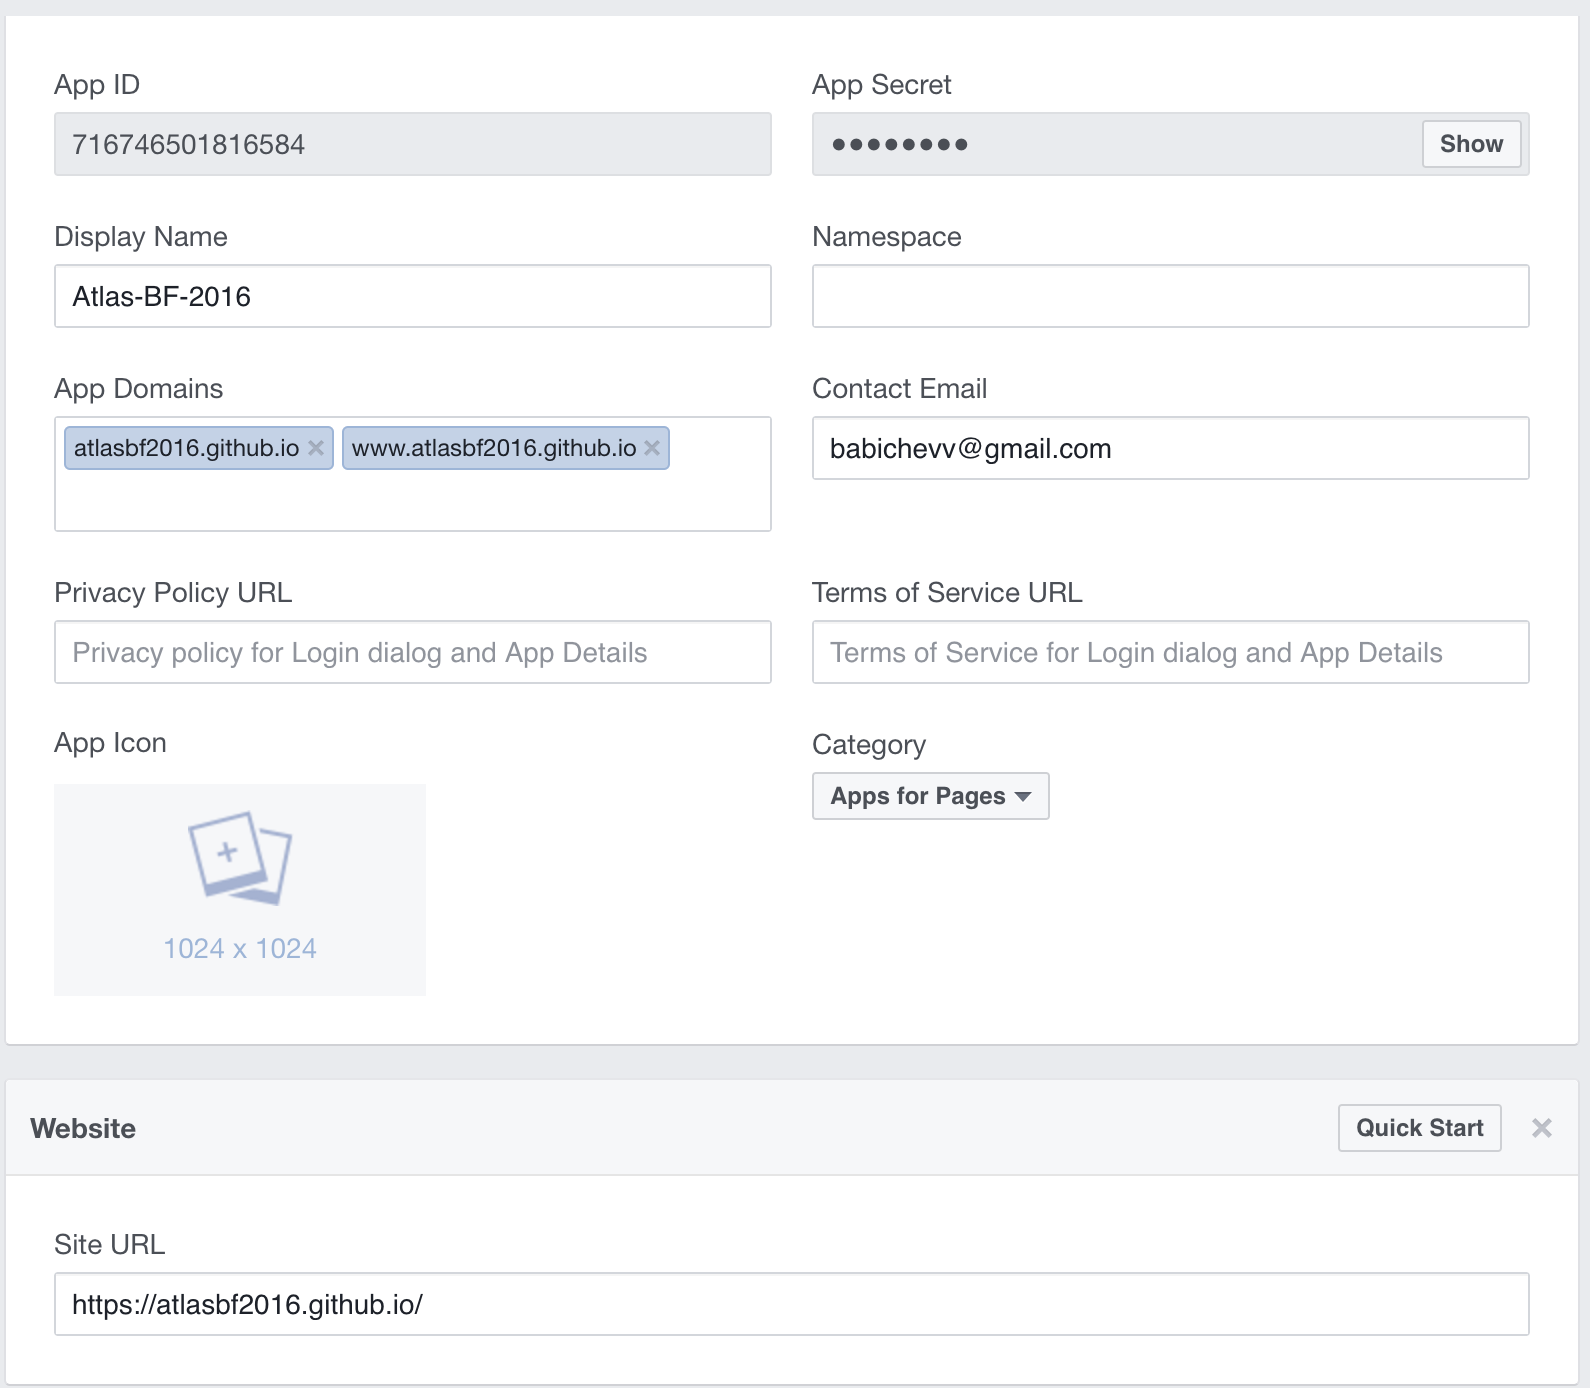Click empty area in App Domains box
Viewport: 1590px width, 1388px height.
pos(412,500)
